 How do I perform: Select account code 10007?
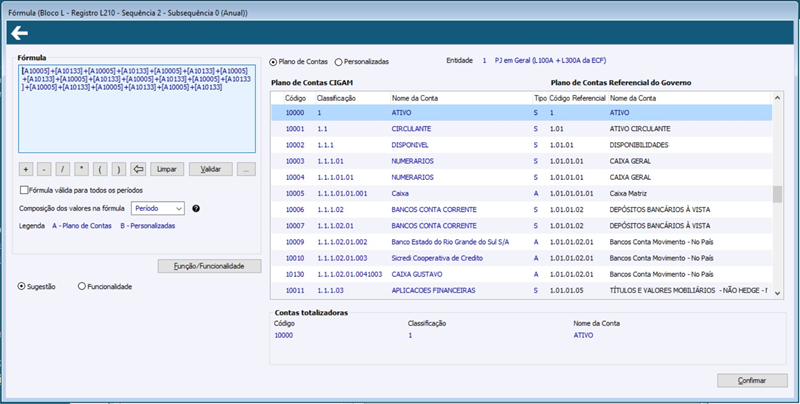295,226
